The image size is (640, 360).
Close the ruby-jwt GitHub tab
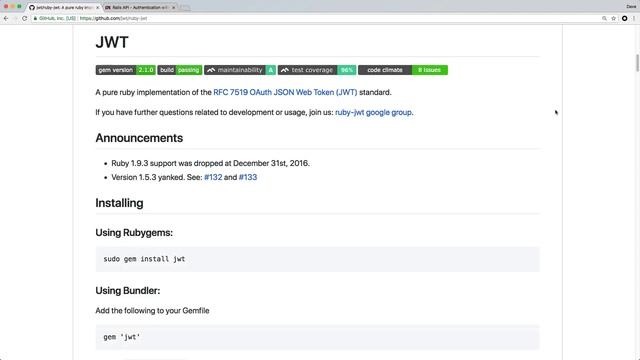click(98, 7)
